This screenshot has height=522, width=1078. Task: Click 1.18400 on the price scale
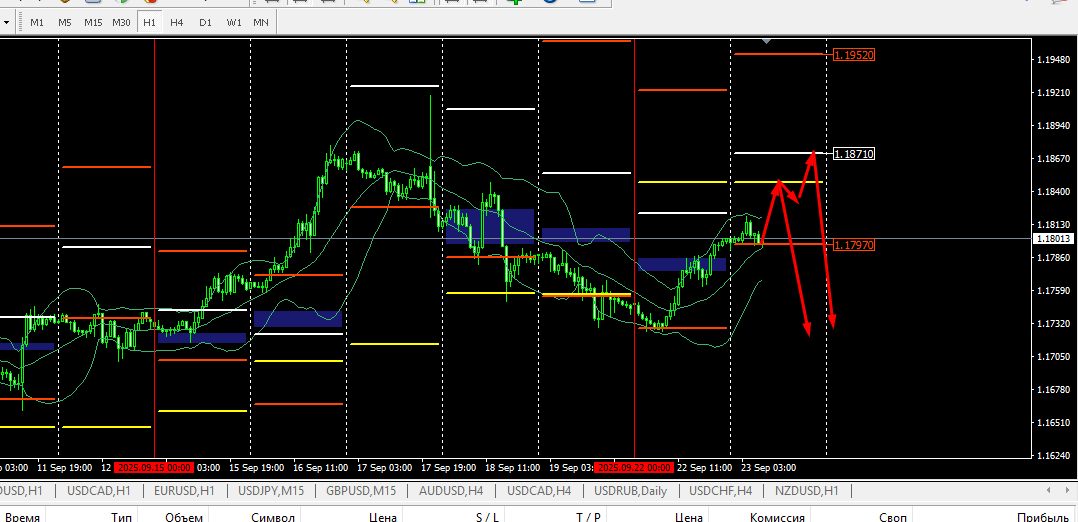[x=1054, y=192]
